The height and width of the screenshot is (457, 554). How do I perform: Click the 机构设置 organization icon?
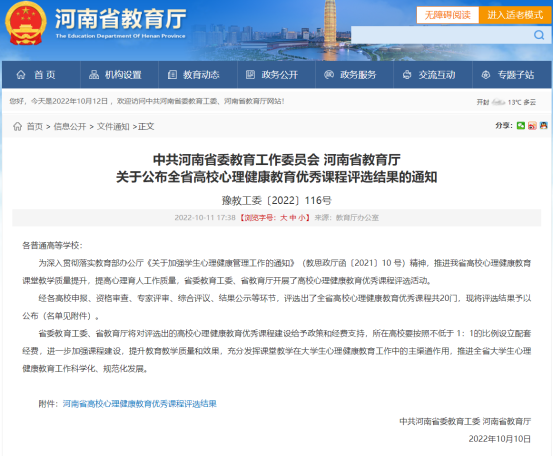pos(94,75)
